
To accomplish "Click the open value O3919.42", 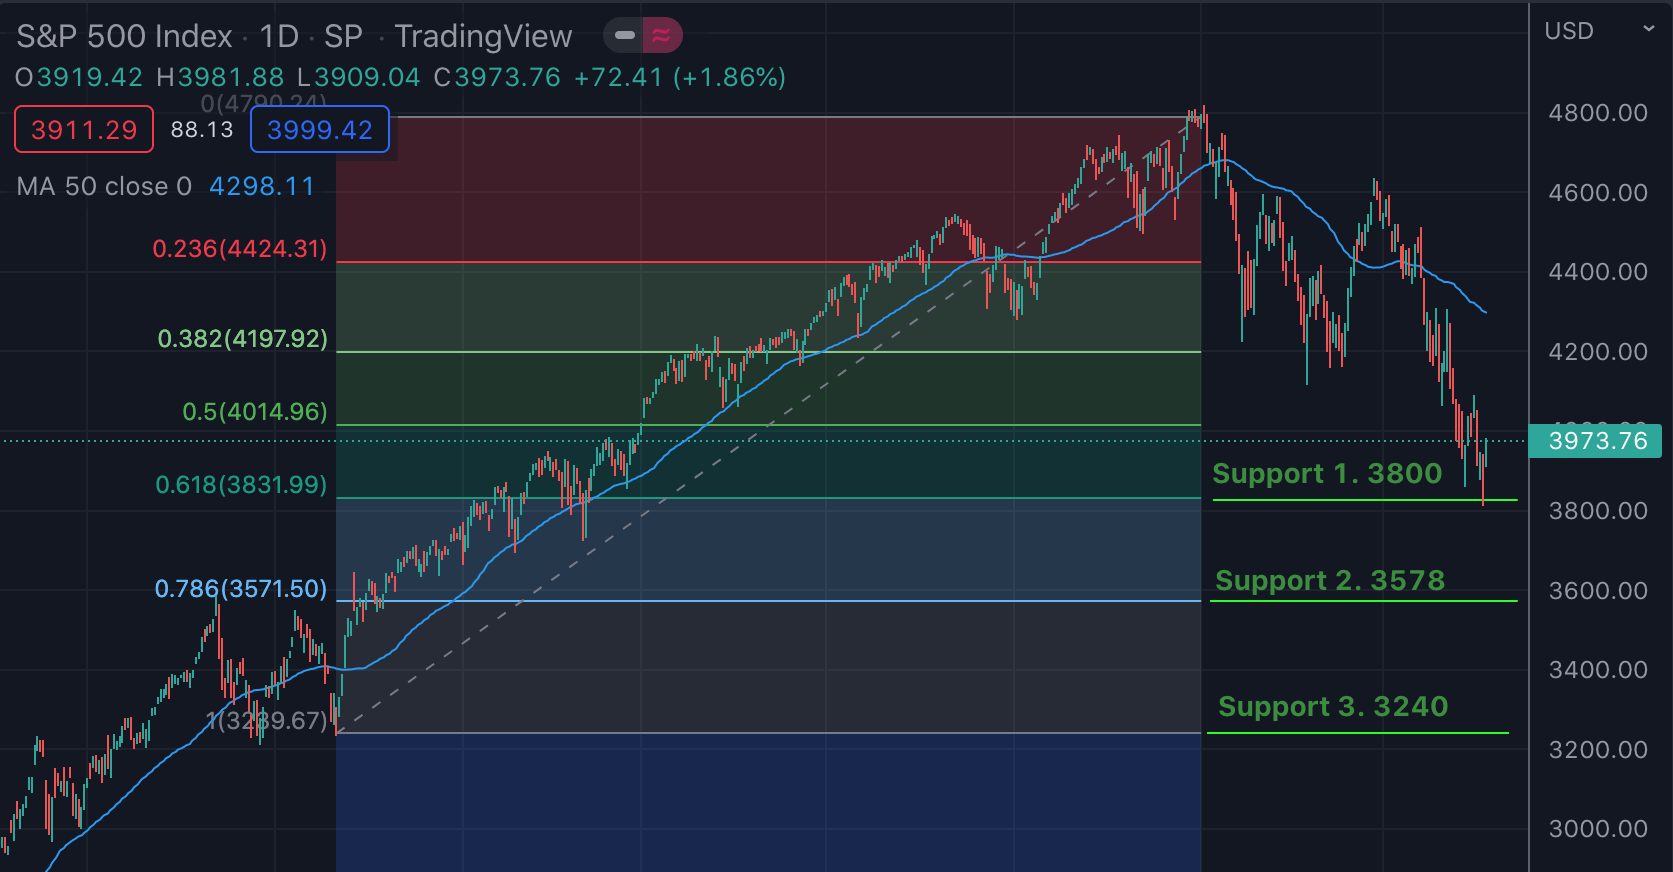I will tap(79, 78).
